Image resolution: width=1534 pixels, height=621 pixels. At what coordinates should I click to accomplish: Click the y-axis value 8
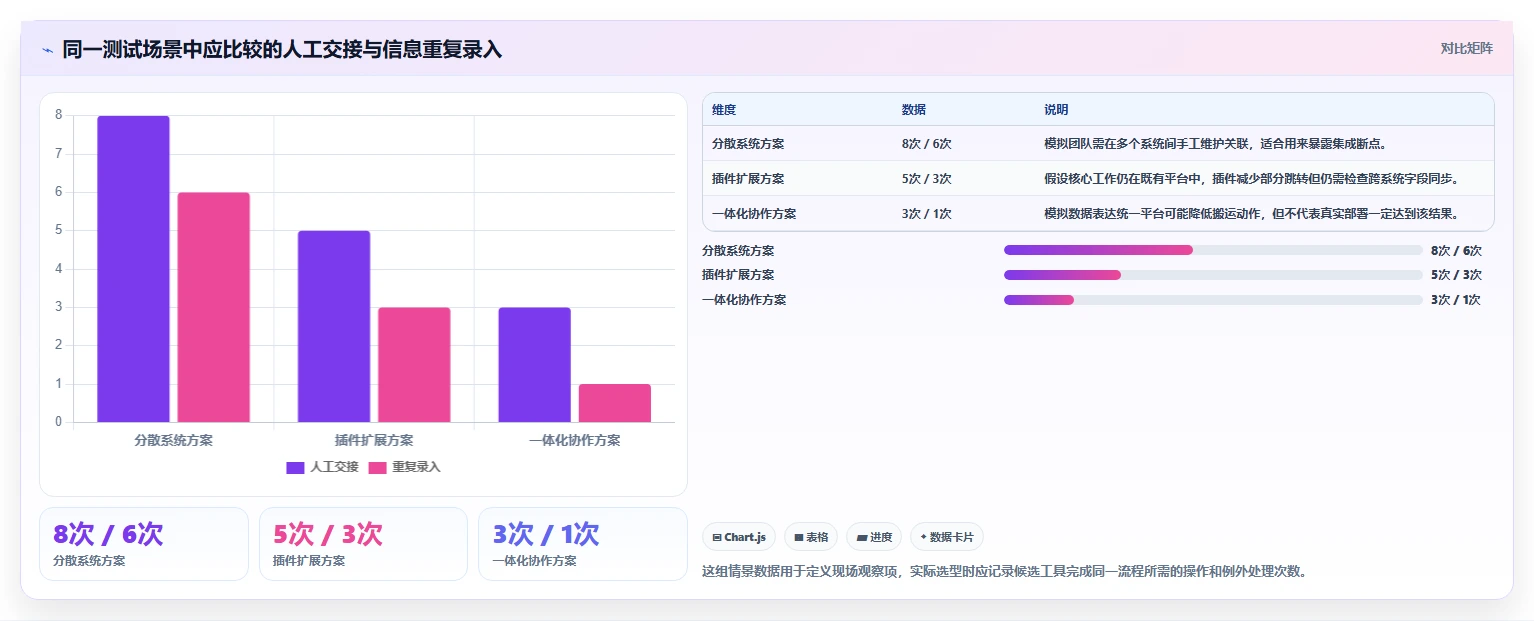point(59,115)
